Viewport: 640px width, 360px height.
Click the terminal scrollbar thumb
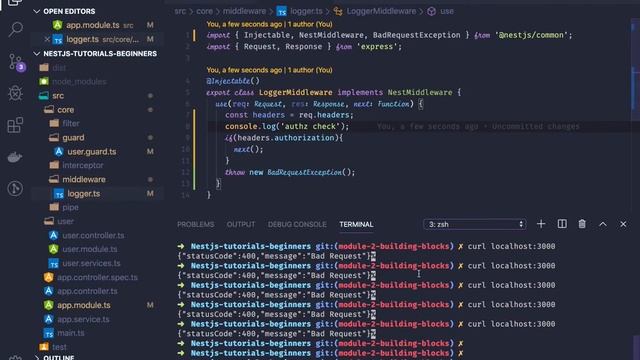click(636, 347)
